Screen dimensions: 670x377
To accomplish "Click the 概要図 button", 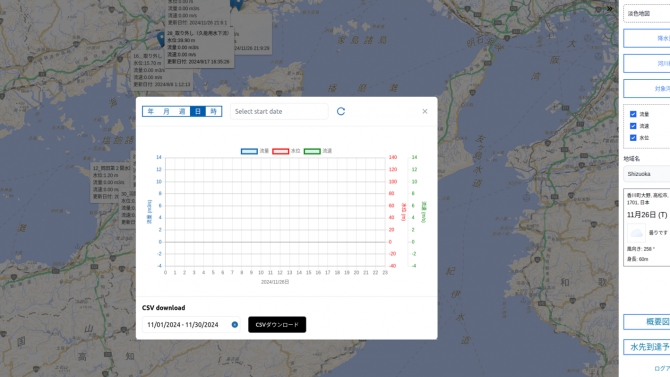I will 646,322.
